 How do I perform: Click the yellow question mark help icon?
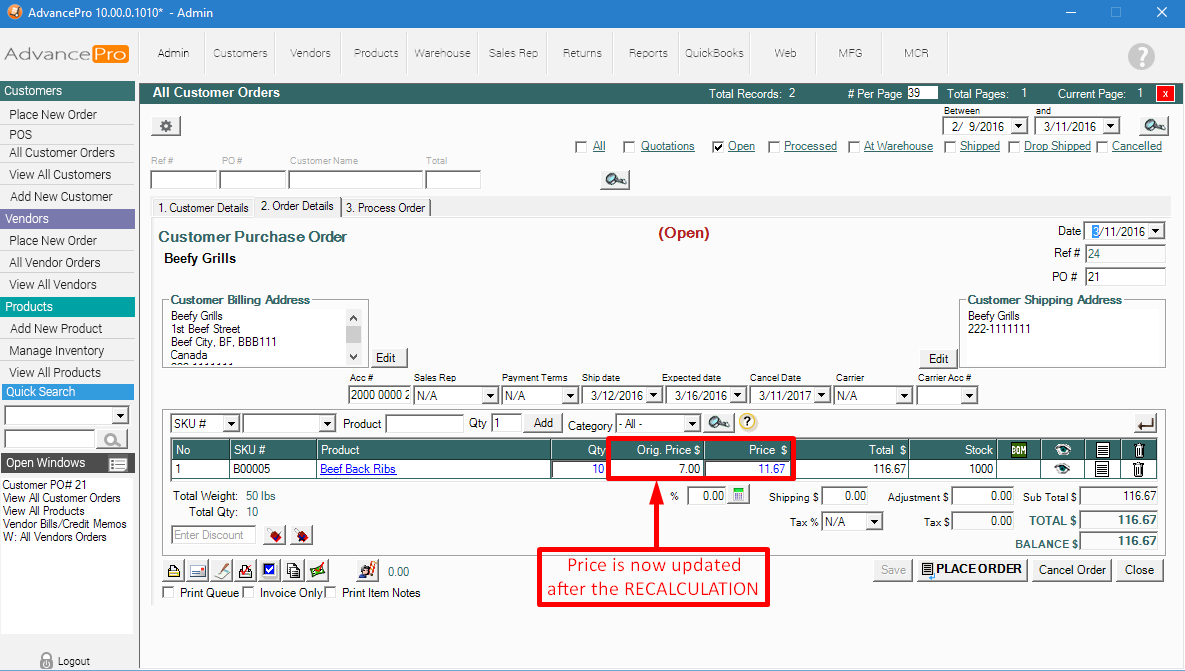tap(747, 423)
